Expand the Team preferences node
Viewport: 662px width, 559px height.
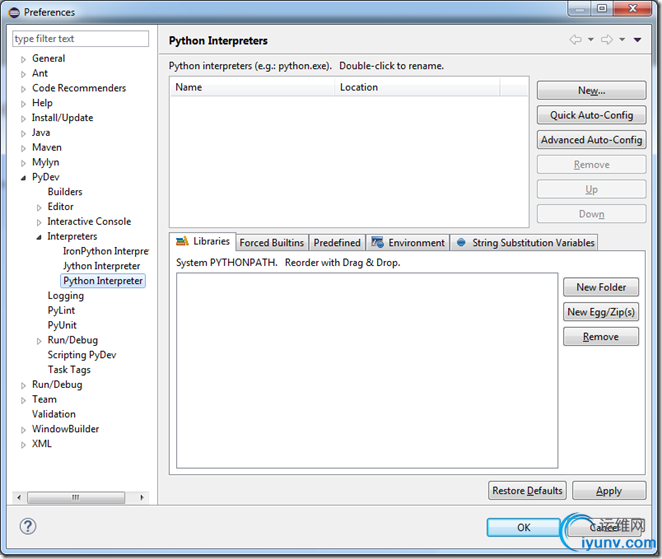click(23, 400)
